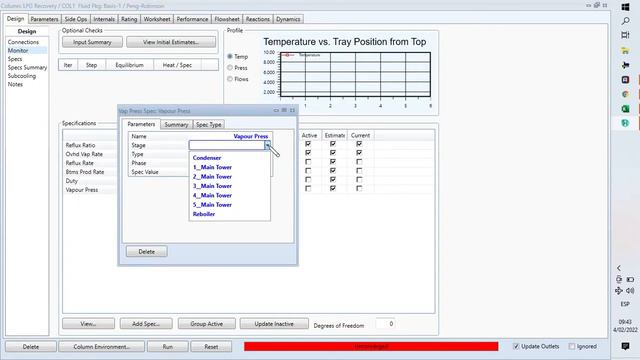Switch to the Rating tab
The image size is (640, 360).
click(129, 19)
